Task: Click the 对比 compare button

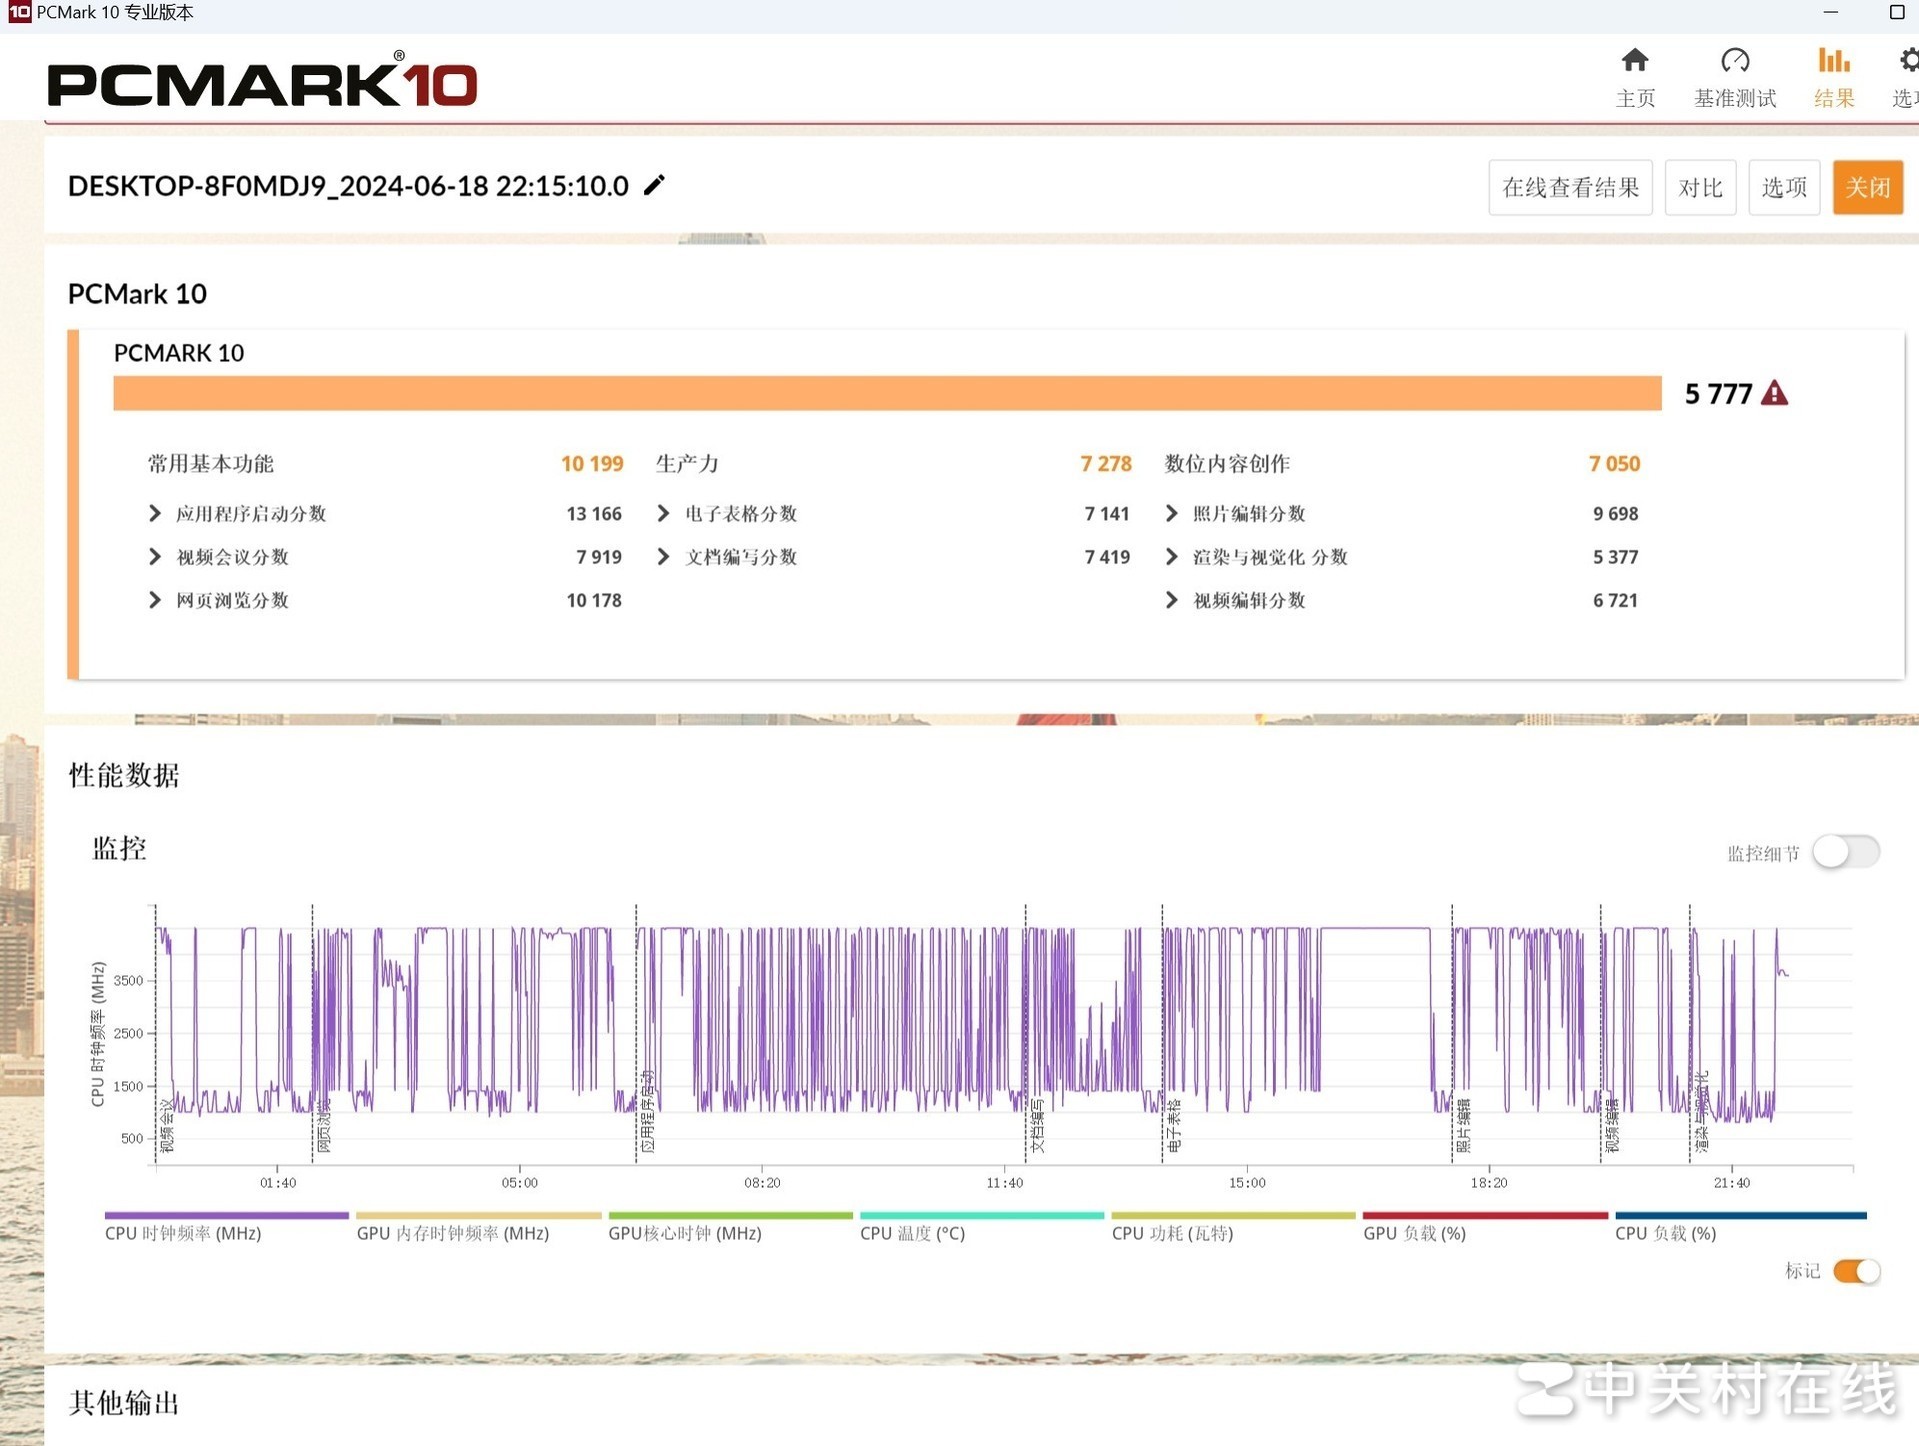Action: (x=1700, y=187)
